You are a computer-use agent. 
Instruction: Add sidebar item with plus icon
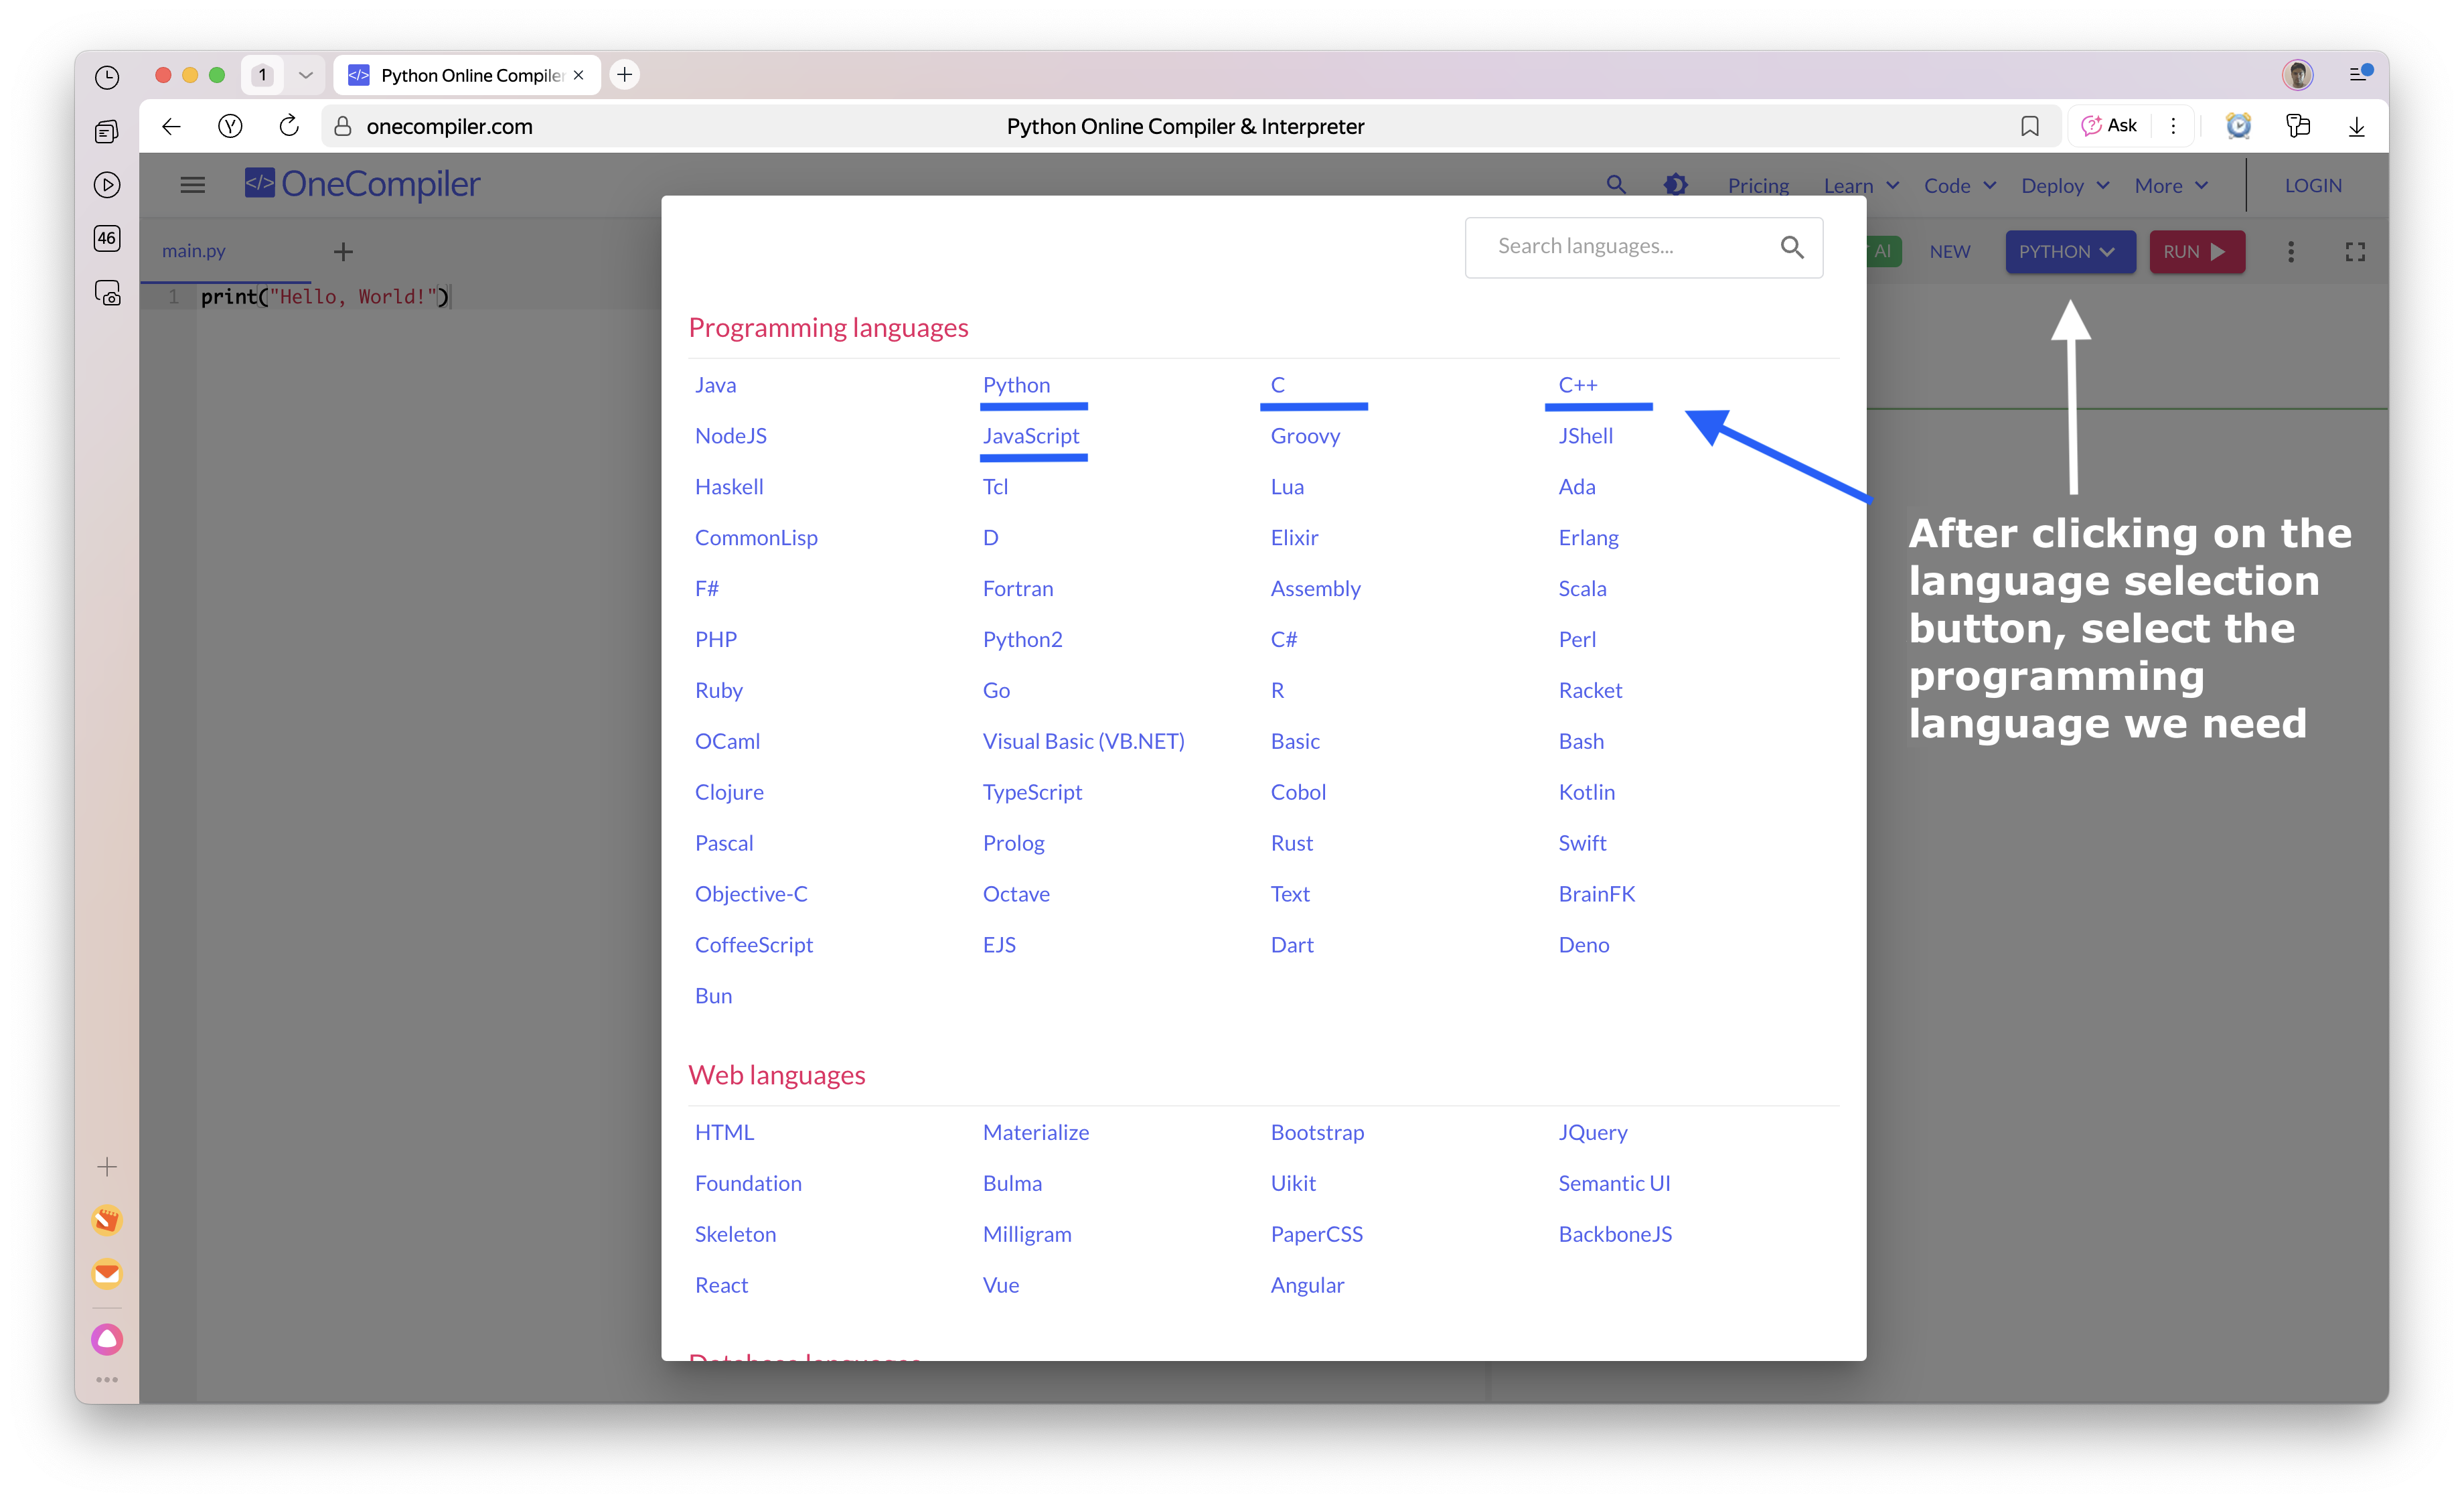point(107,1167)
